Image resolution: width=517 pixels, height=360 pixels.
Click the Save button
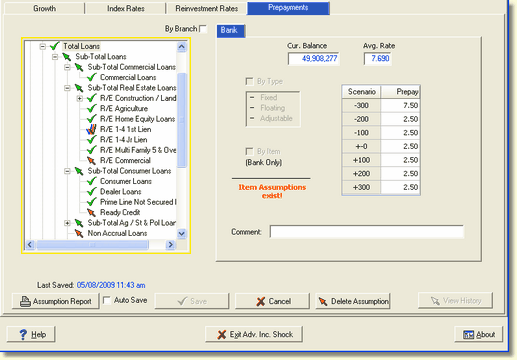[x=192, y=301]
